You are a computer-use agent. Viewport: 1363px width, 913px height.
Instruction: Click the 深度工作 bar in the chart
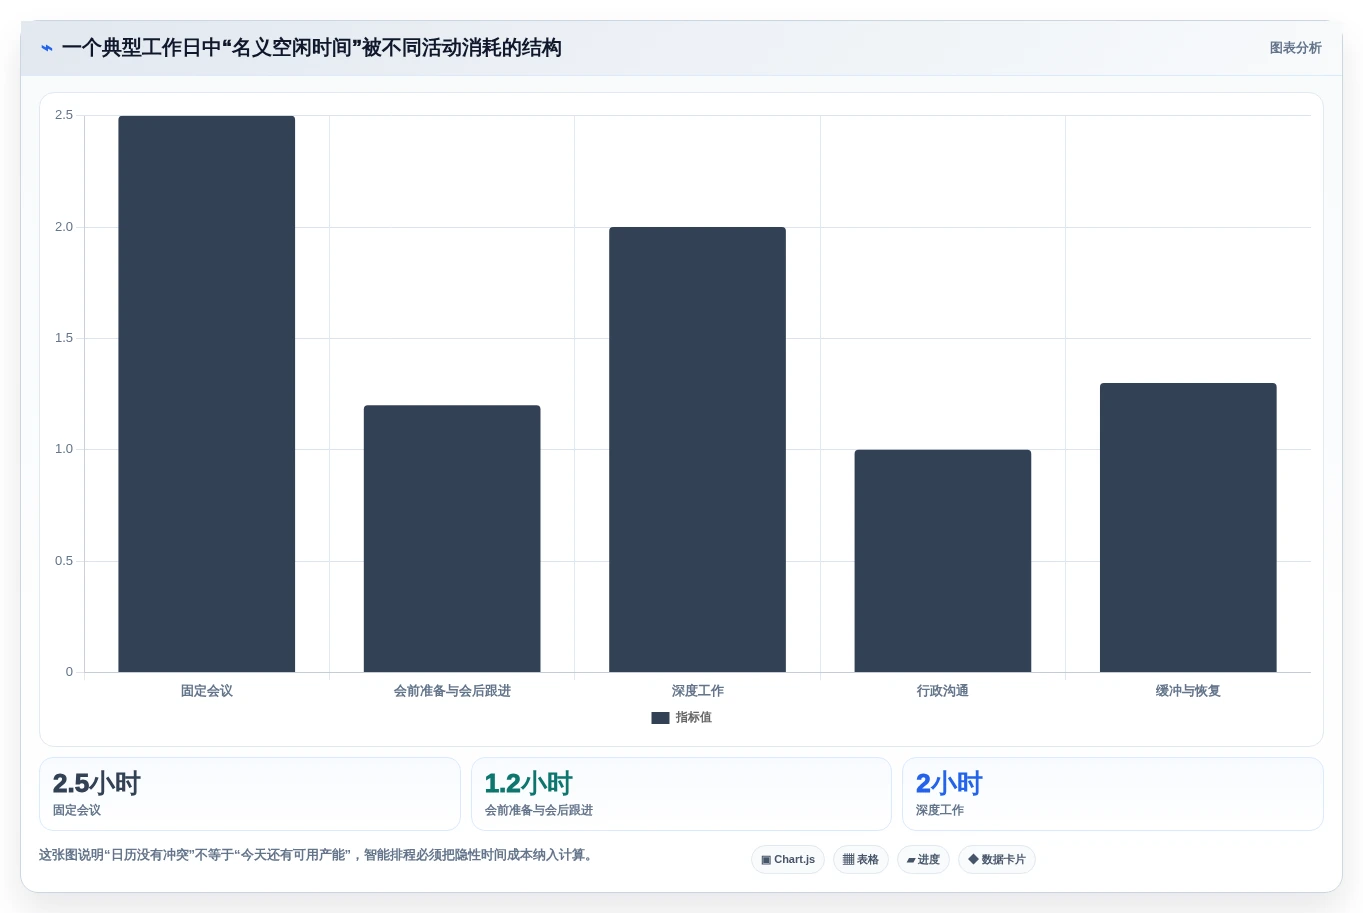[697, 450]
